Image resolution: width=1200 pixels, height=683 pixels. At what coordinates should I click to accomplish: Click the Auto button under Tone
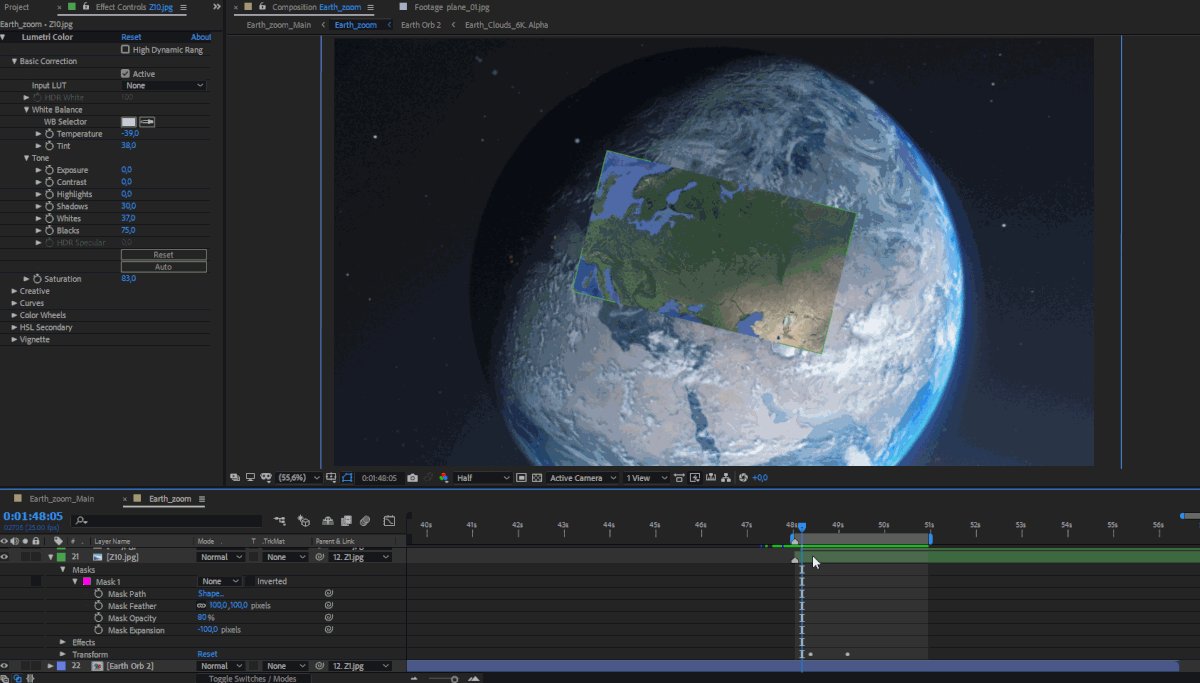tap(164, 267)
